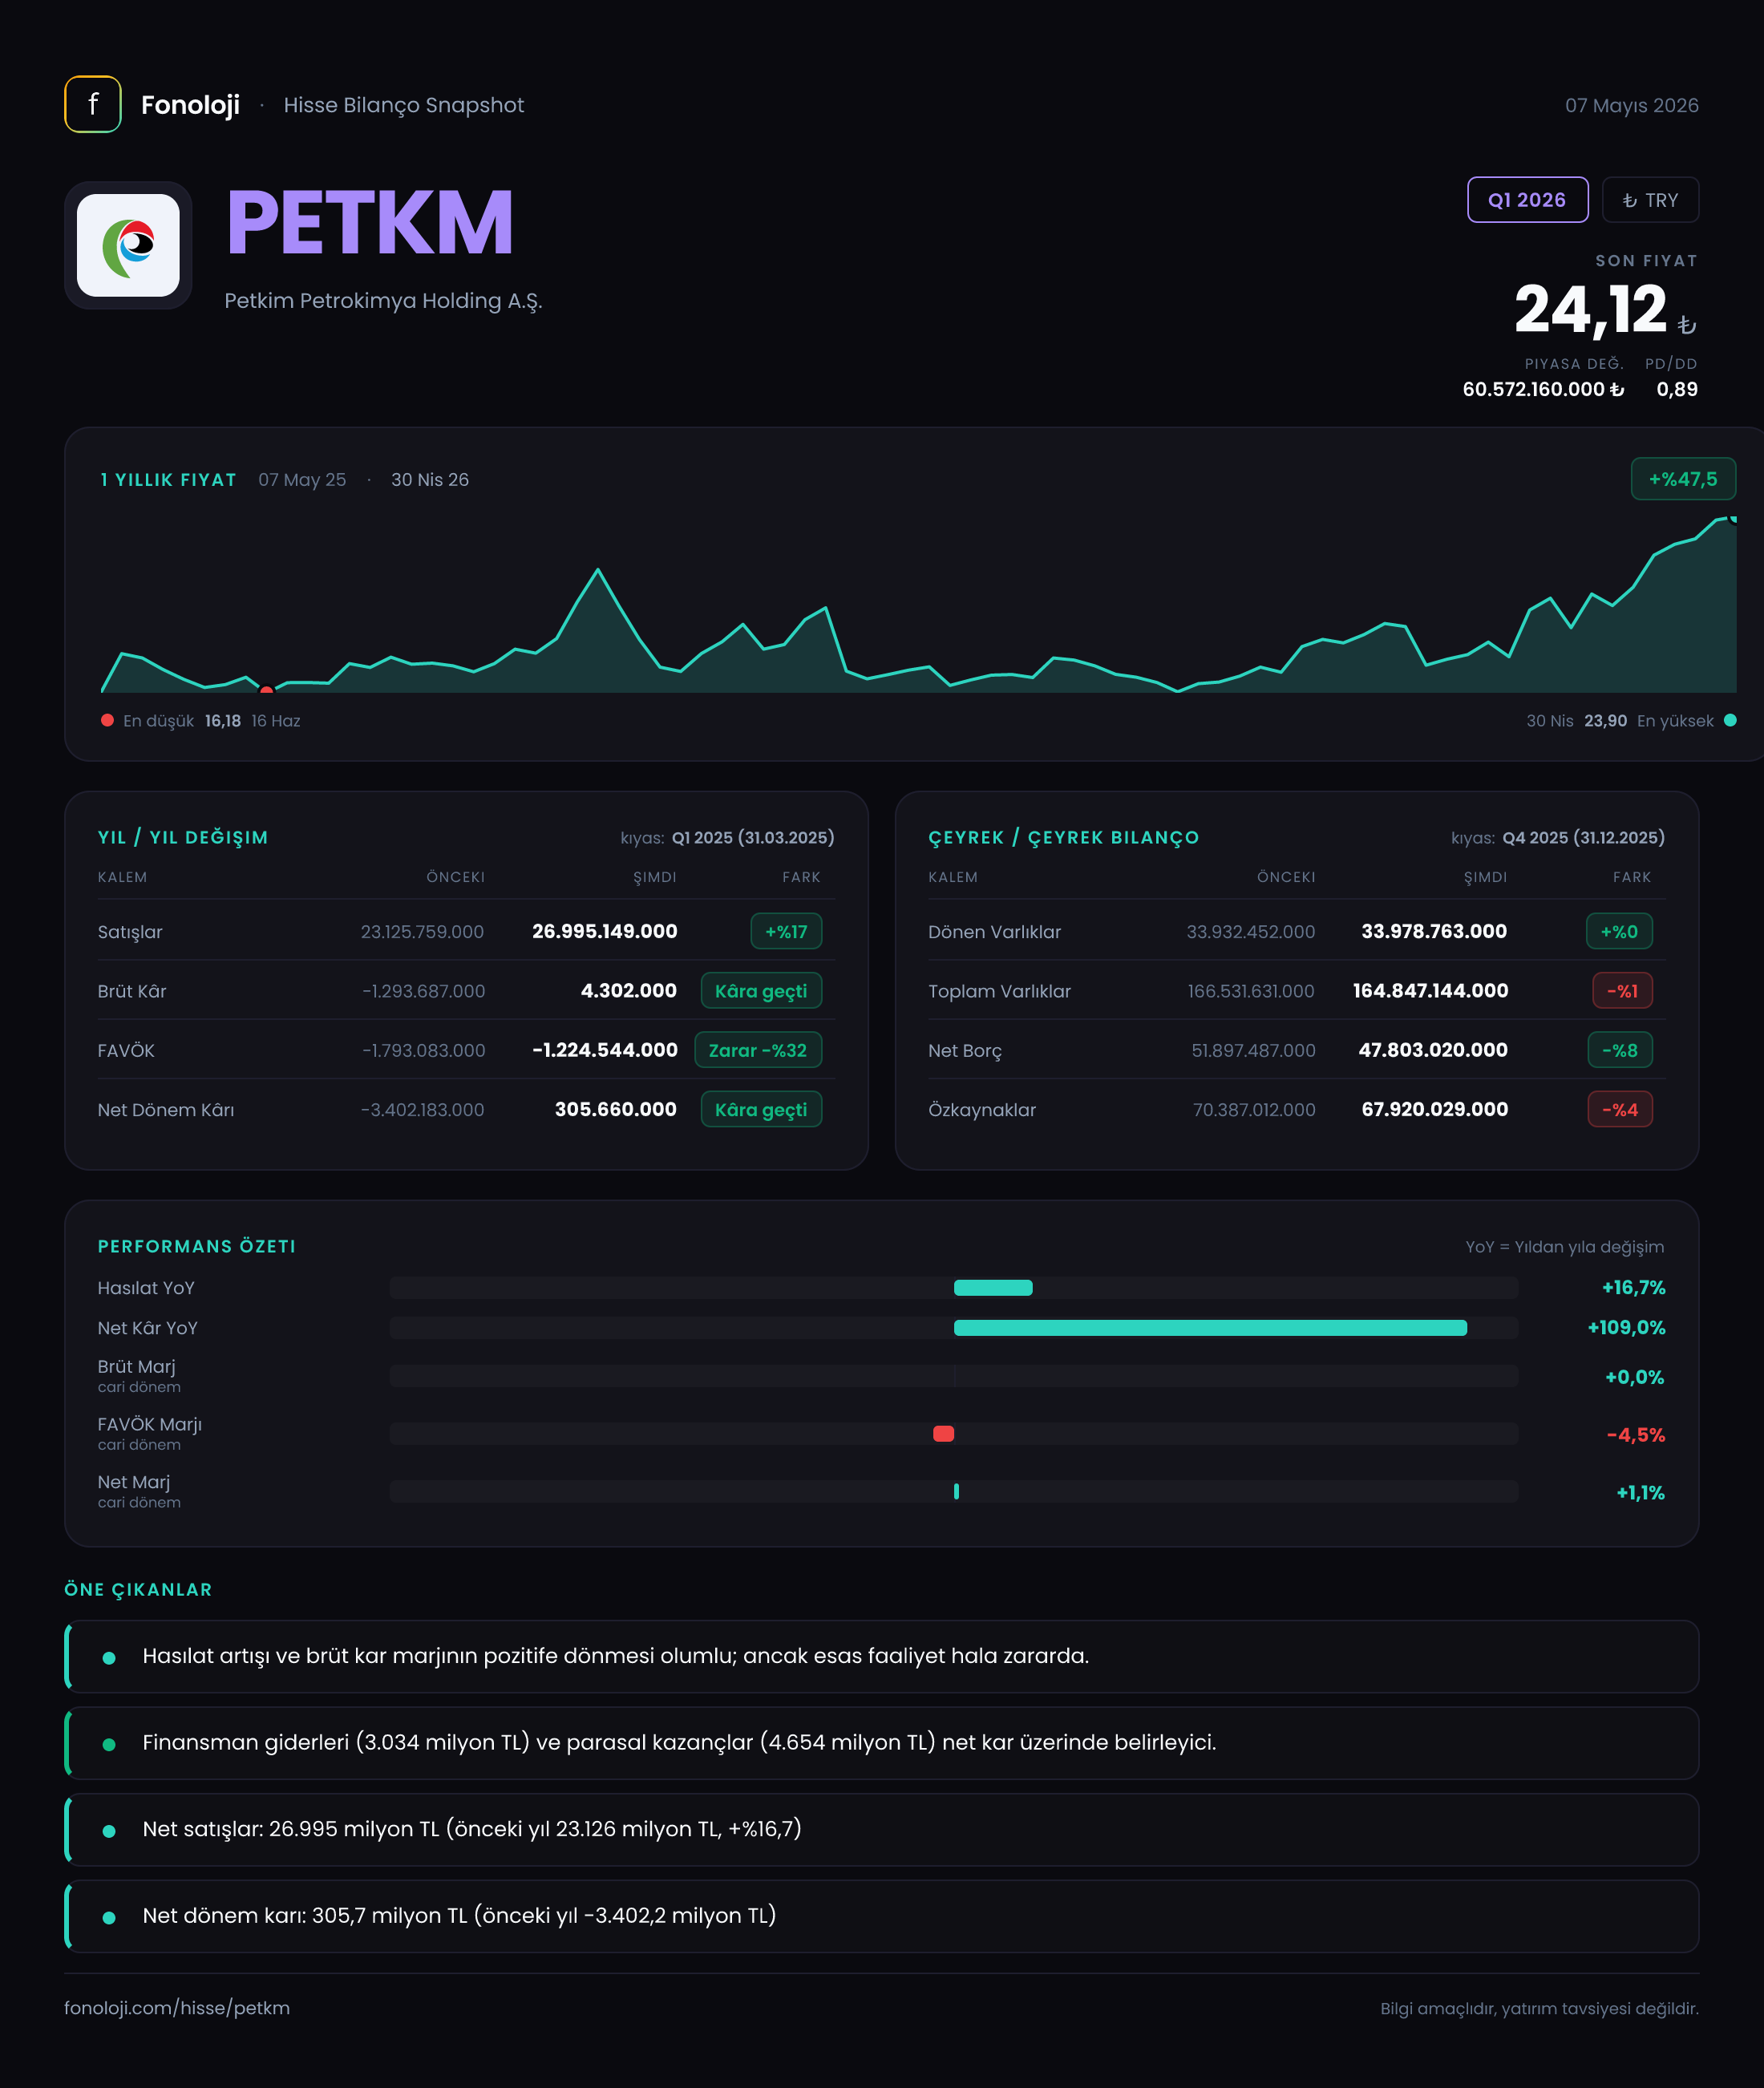Click the -4,5% FAVÖK Marjı value
Screen dimensions: 1764x2088
pos(1636,1435)
